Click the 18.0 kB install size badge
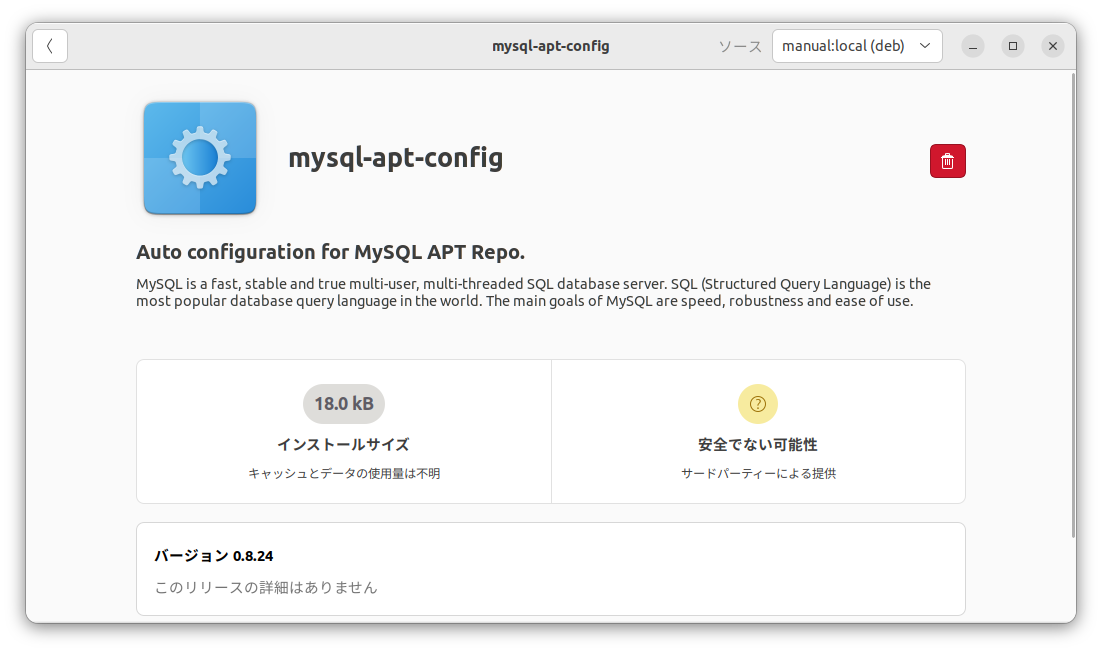1102x652 pixels. pos(344,404)
